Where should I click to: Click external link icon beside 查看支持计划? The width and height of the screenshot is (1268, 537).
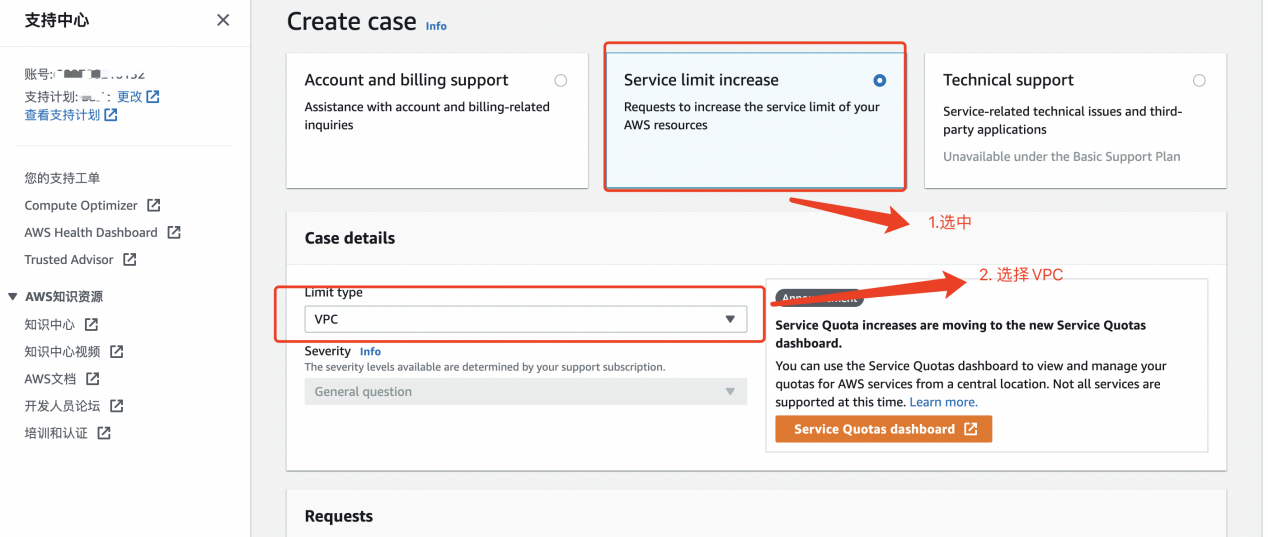[111, 115]
